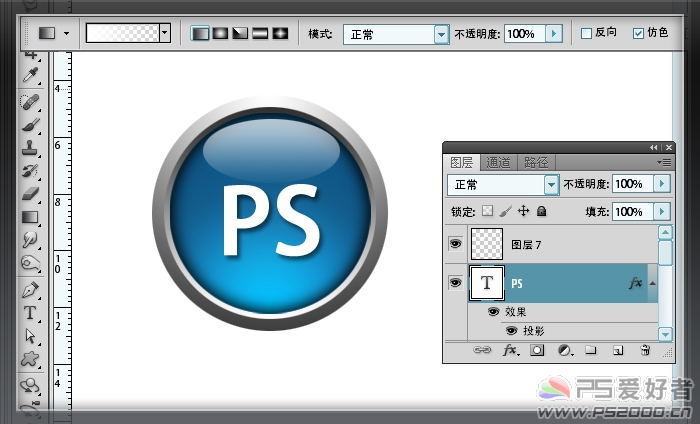Screen dimensions: 700x424
Task: Select the Custom Shape tool
Action: click(30, 359)
